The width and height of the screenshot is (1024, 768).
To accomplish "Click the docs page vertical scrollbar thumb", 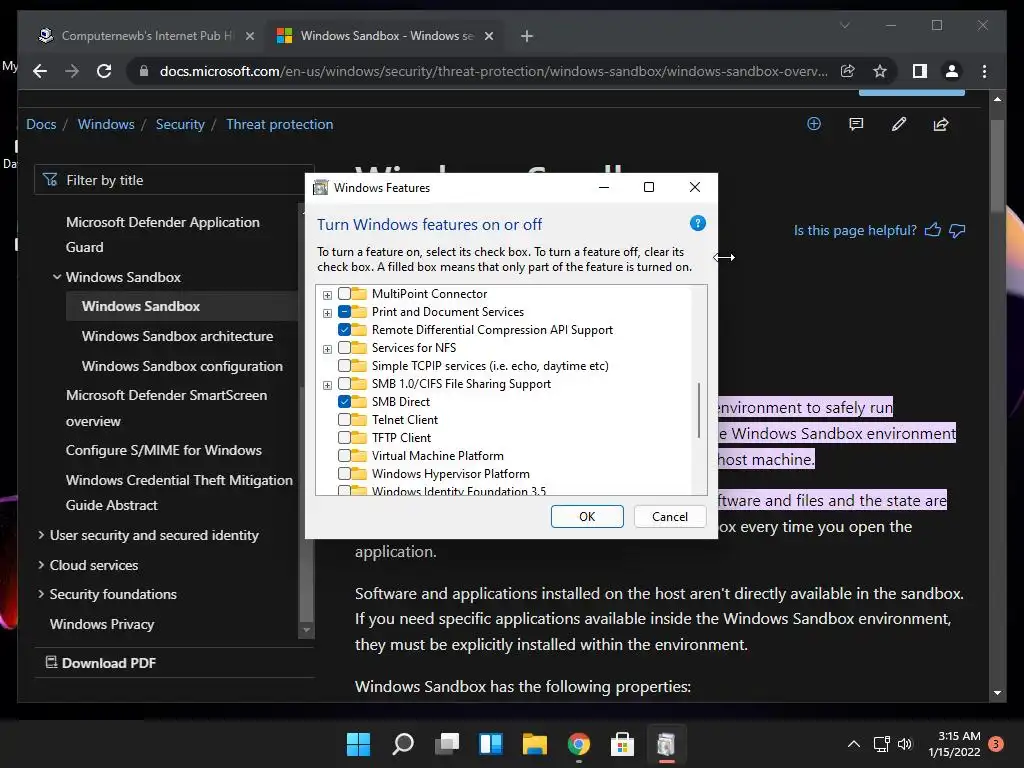I will (997, 167).
